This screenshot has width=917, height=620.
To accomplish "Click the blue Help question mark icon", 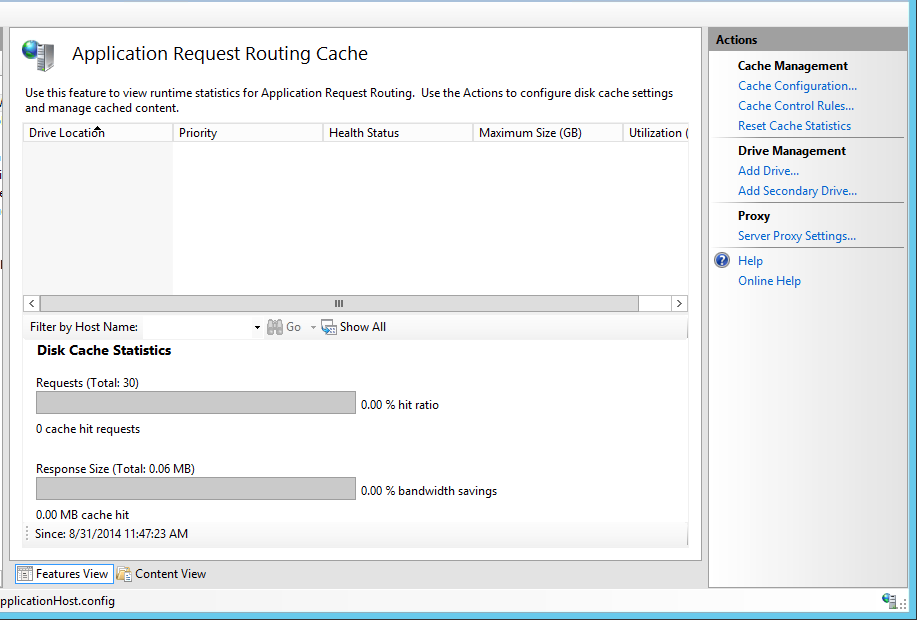I will coord(722,260).
